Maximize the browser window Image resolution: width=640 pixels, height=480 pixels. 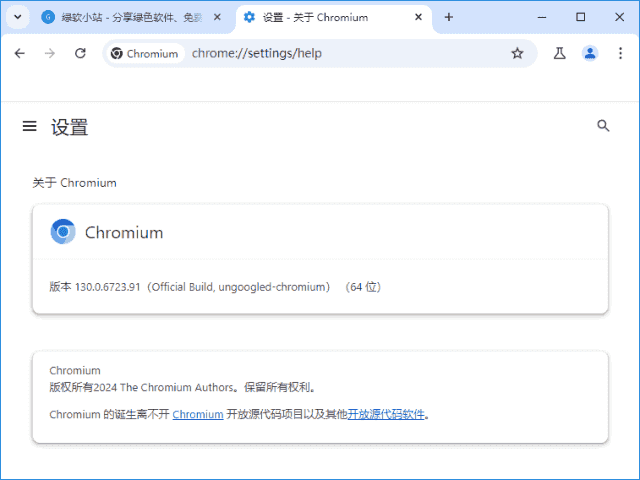pyautogui.click(x=581, y=17)
